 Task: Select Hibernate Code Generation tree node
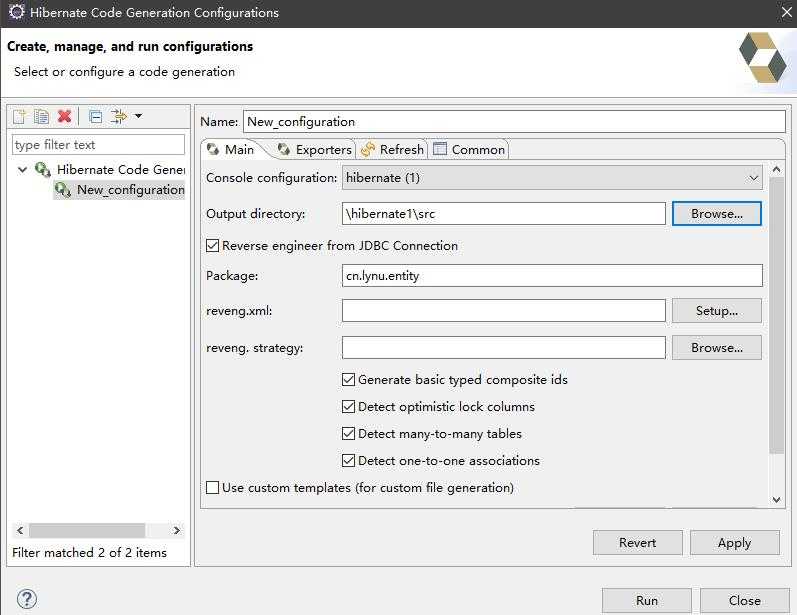coord(121,169)
